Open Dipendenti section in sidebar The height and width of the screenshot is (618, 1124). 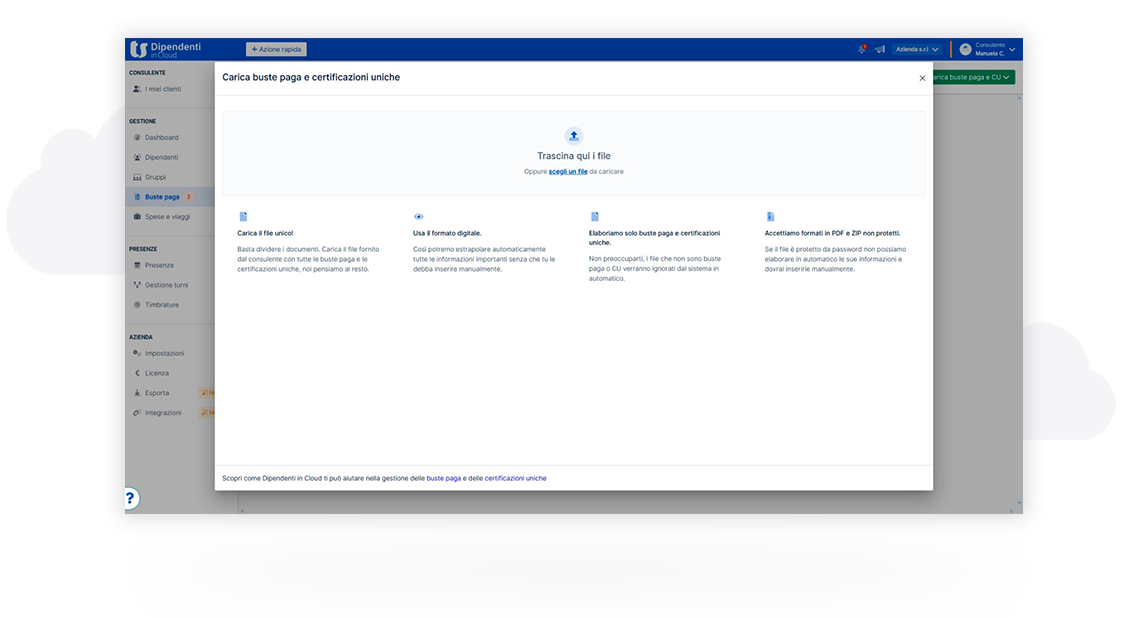coord(161,157)
